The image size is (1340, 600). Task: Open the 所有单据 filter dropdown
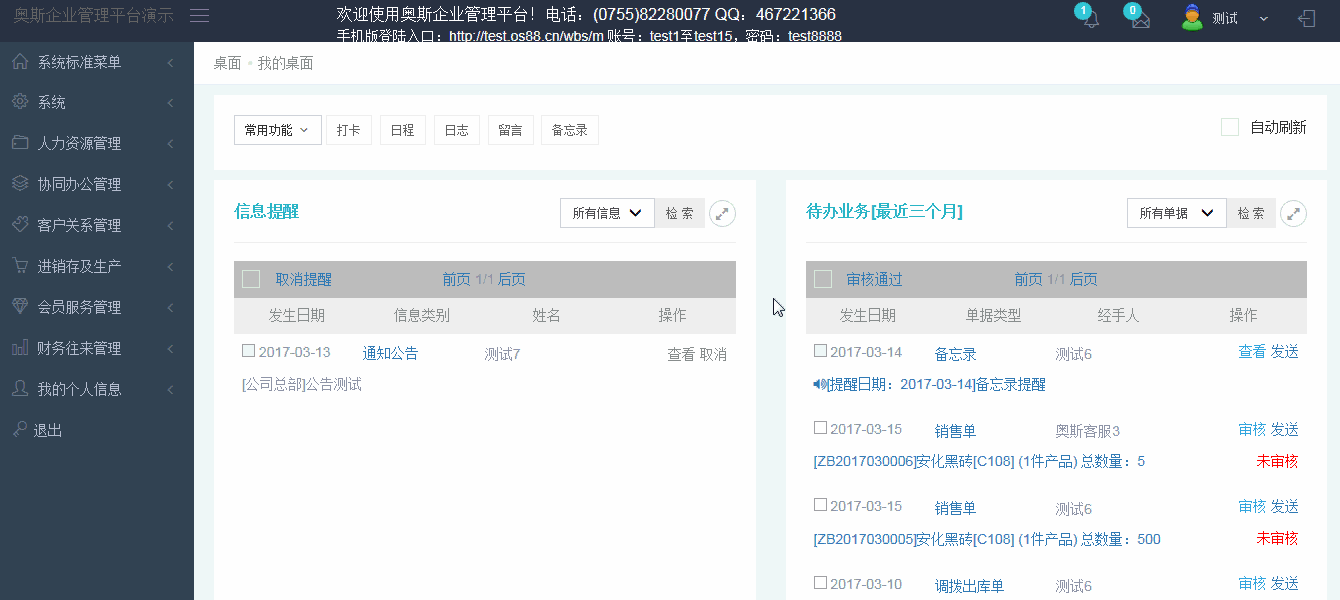(x=1176, y=213)
